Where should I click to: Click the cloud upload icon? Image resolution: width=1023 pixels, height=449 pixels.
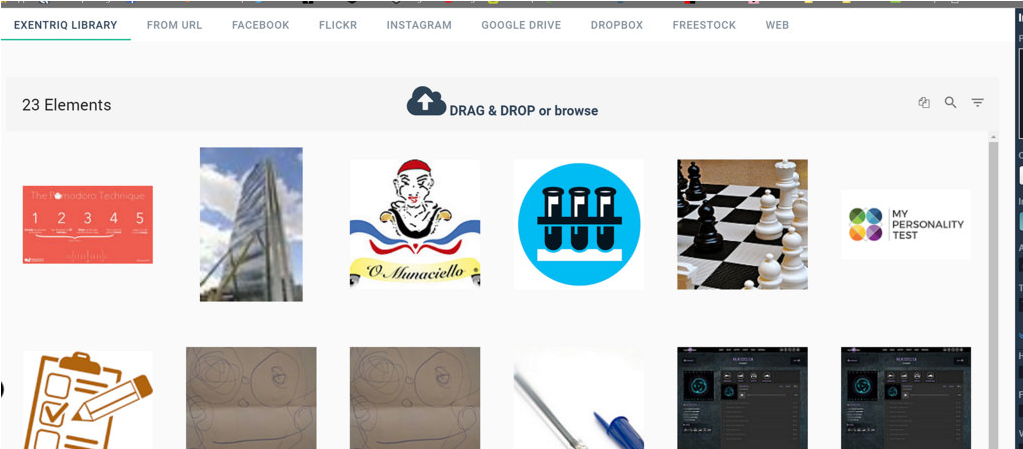pyautogui.click(x=426, y=101)
